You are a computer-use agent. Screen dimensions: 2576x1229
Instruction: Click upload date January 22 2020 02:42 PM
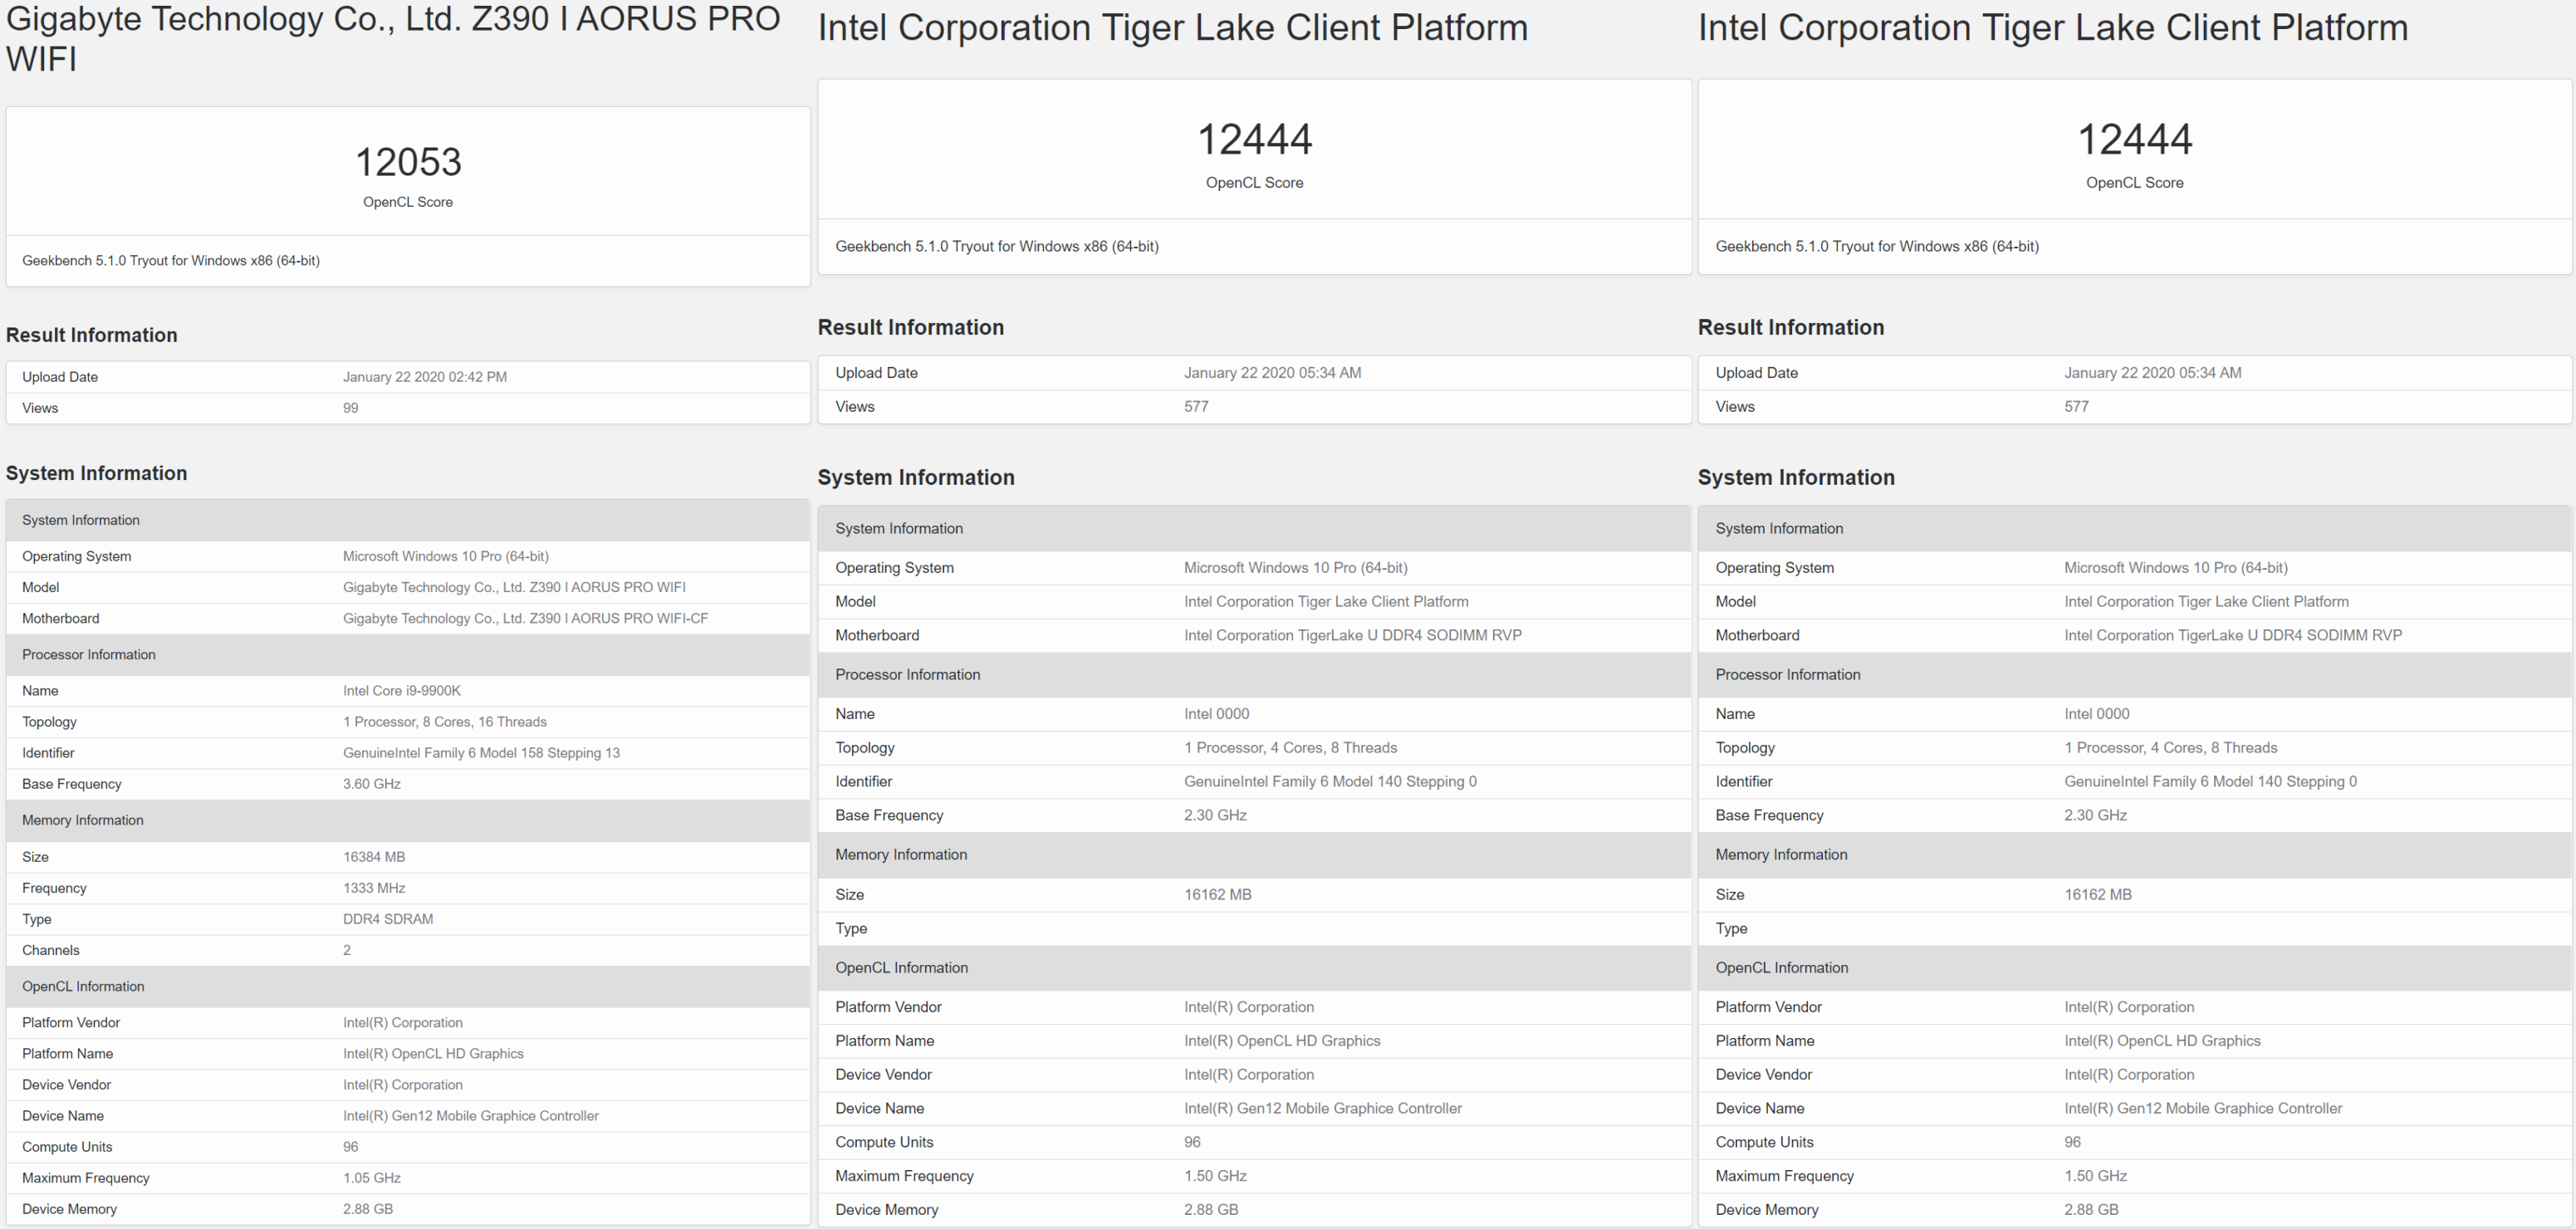(x=424, y=377)
